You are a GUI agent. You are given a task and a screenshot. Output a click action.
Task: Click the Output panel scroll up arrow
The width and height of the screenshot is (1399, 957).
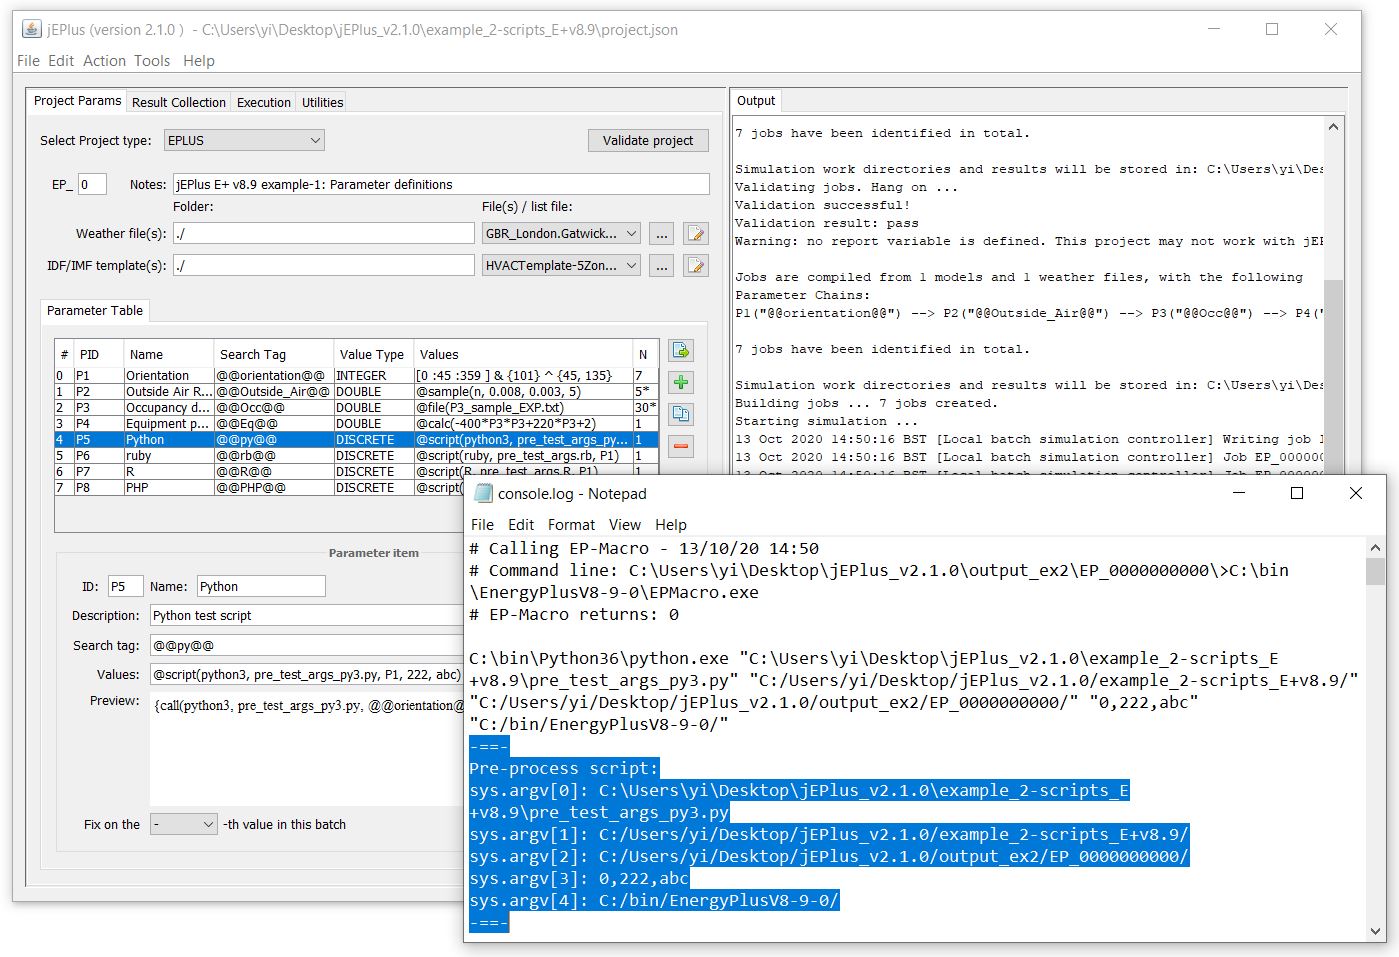point(1333,127)
